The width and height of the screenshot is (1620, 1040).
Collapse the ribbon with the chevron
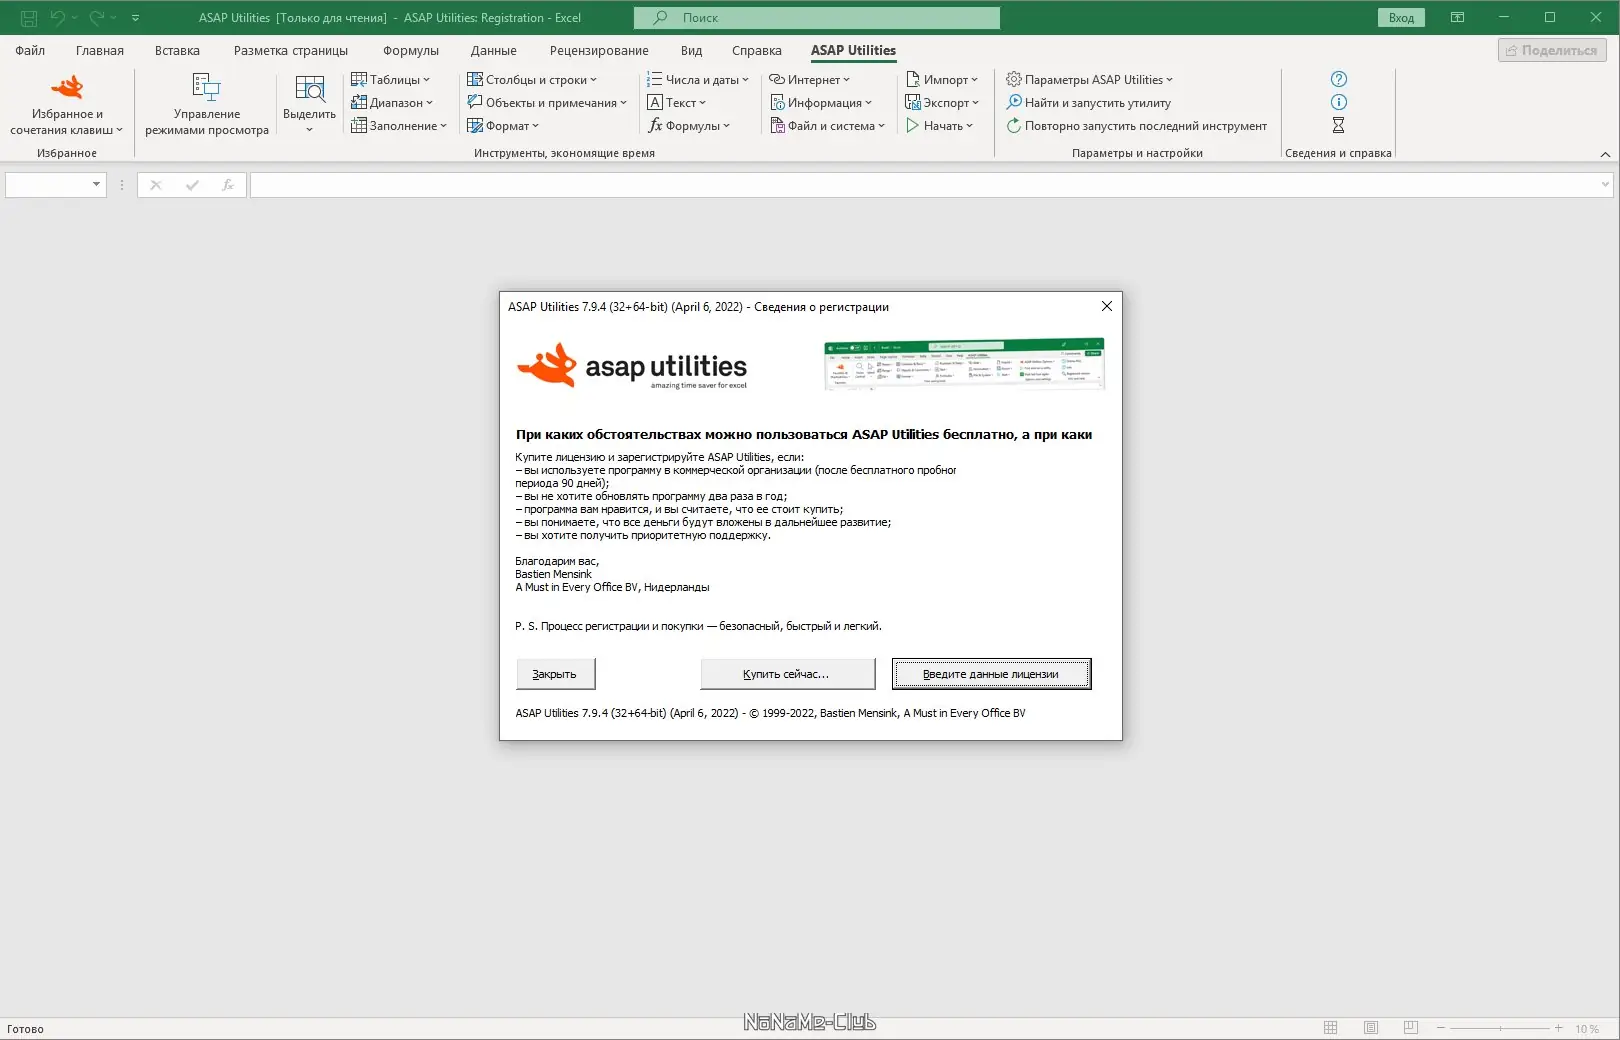[1605, 154]
